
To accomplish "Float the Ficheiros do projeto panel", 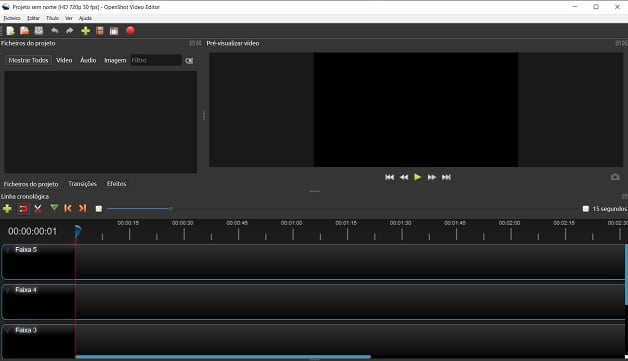I will pos(192,43).
